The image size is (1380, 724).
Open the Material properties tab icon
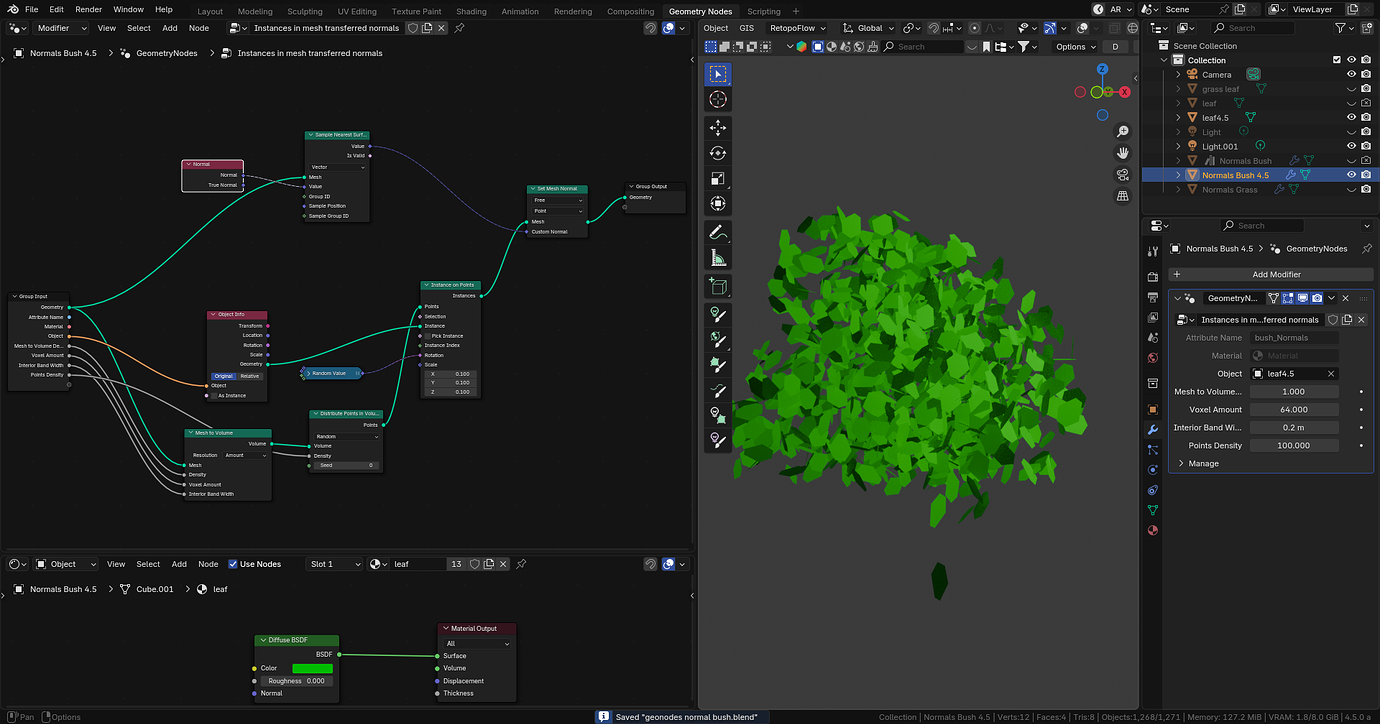(1153, 530)
